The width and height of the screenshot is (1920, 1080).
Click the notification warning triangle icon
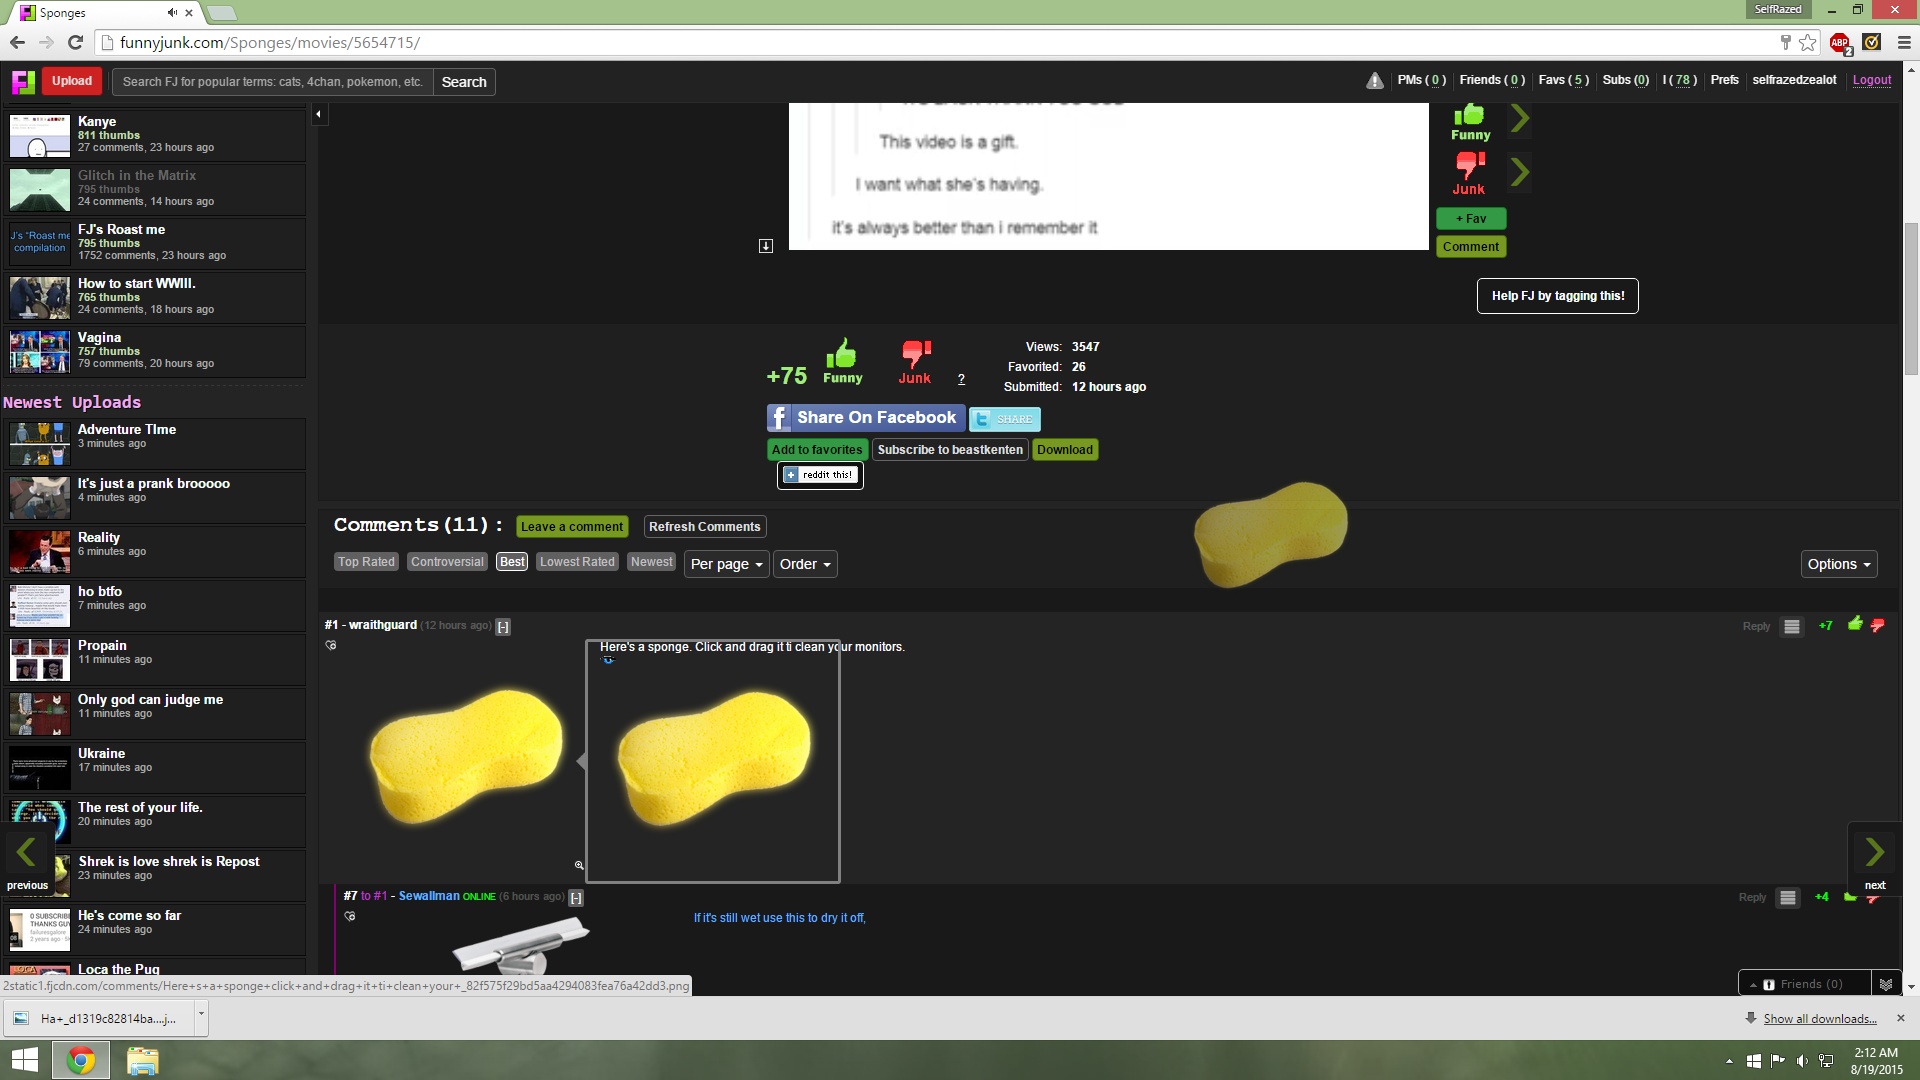[1375, 81]
